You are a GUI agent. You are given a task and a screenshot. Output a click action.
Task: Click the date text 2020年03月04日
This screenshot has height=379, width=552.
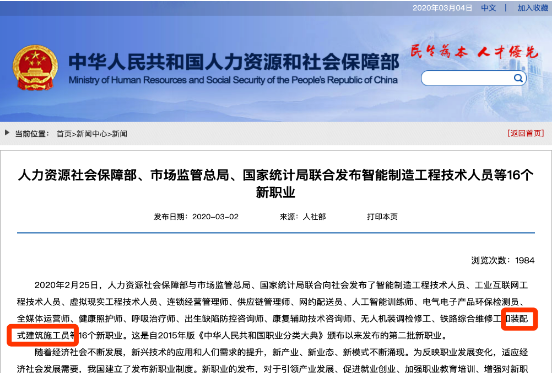pos(442,8)
